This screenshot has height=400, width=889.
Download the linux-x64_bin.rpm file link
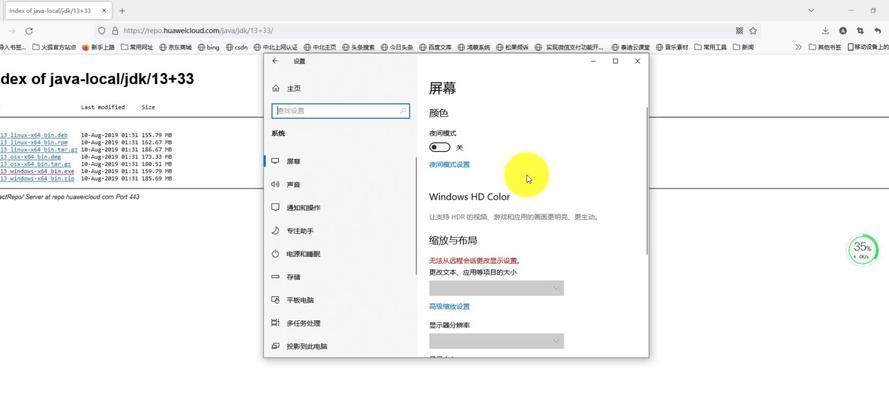tap(33, 142)
